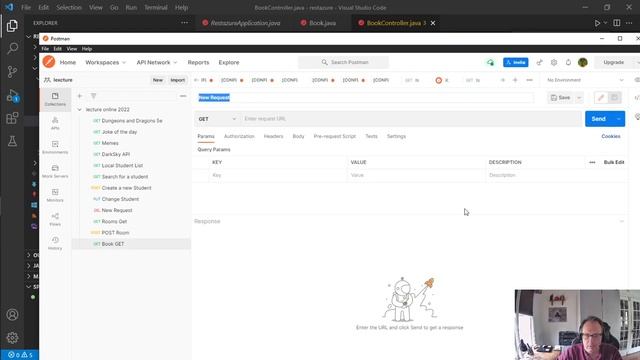640x360 pixels.
Task: Open the APIs sidebar panel
Action: [55, 123]
